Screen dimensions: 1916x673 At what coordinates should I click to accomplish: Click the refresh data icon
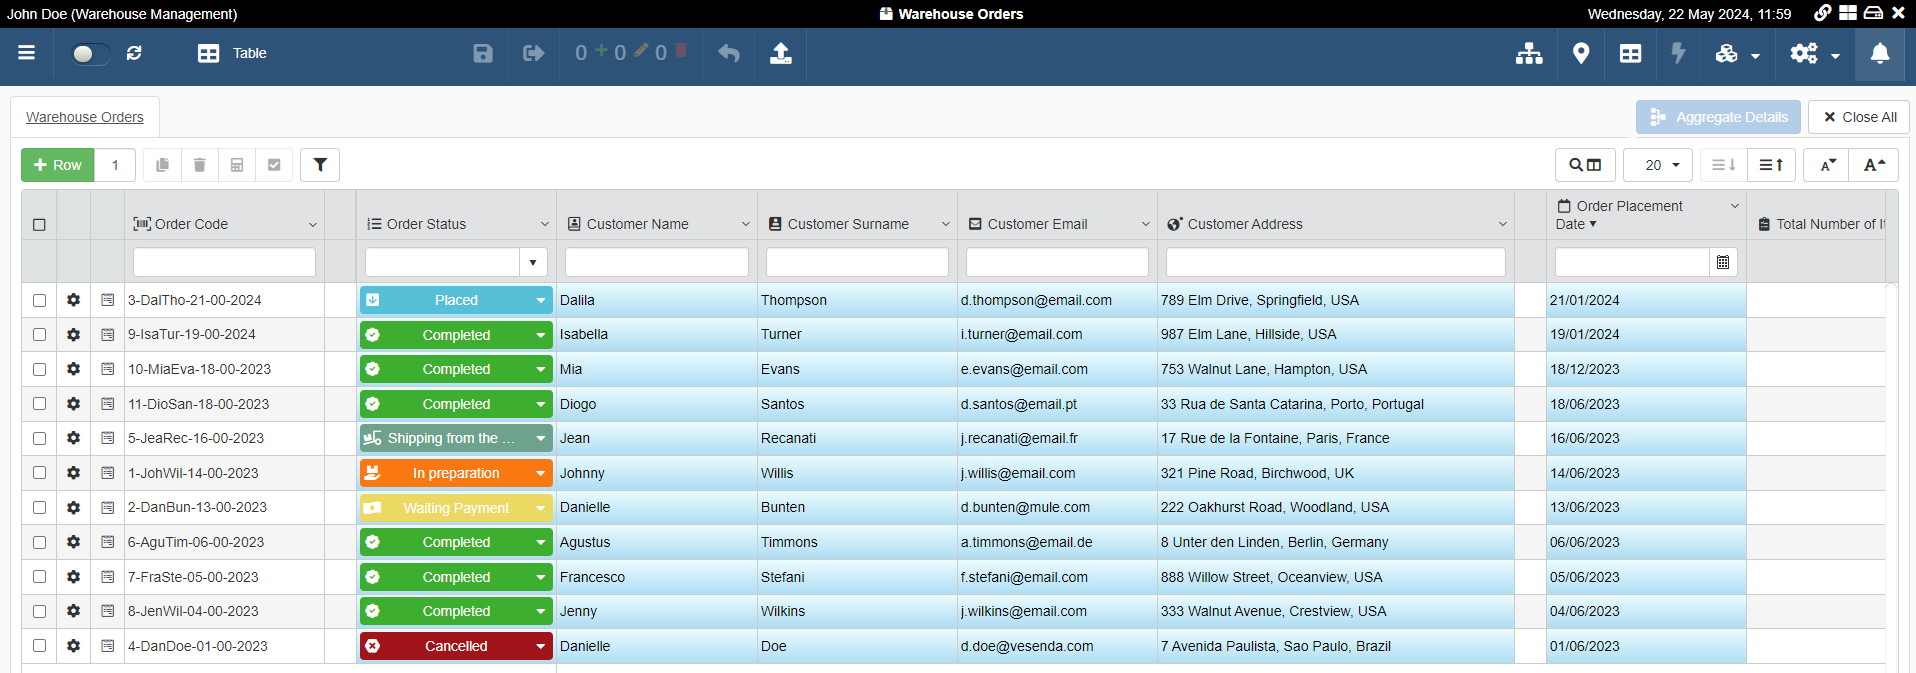click(x=134, y=53)
